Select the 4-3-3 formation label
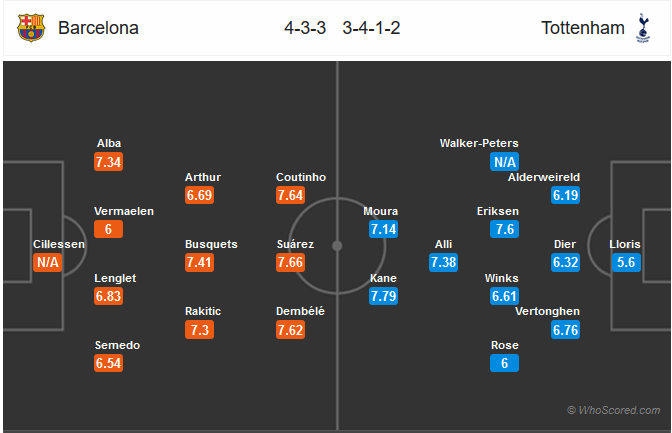The image size is (672, 433). (x=305, y=28)
